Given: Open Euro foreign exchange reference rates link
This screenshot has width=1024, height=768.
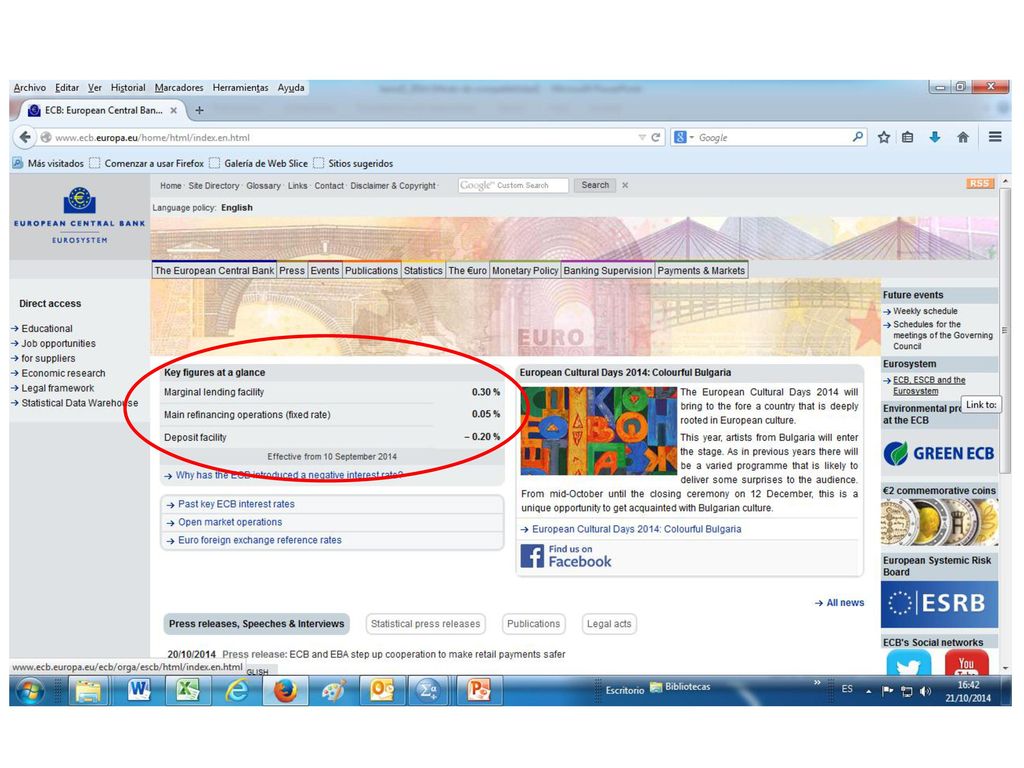Looking at the screenshot, I should click(x=260, y=540).
